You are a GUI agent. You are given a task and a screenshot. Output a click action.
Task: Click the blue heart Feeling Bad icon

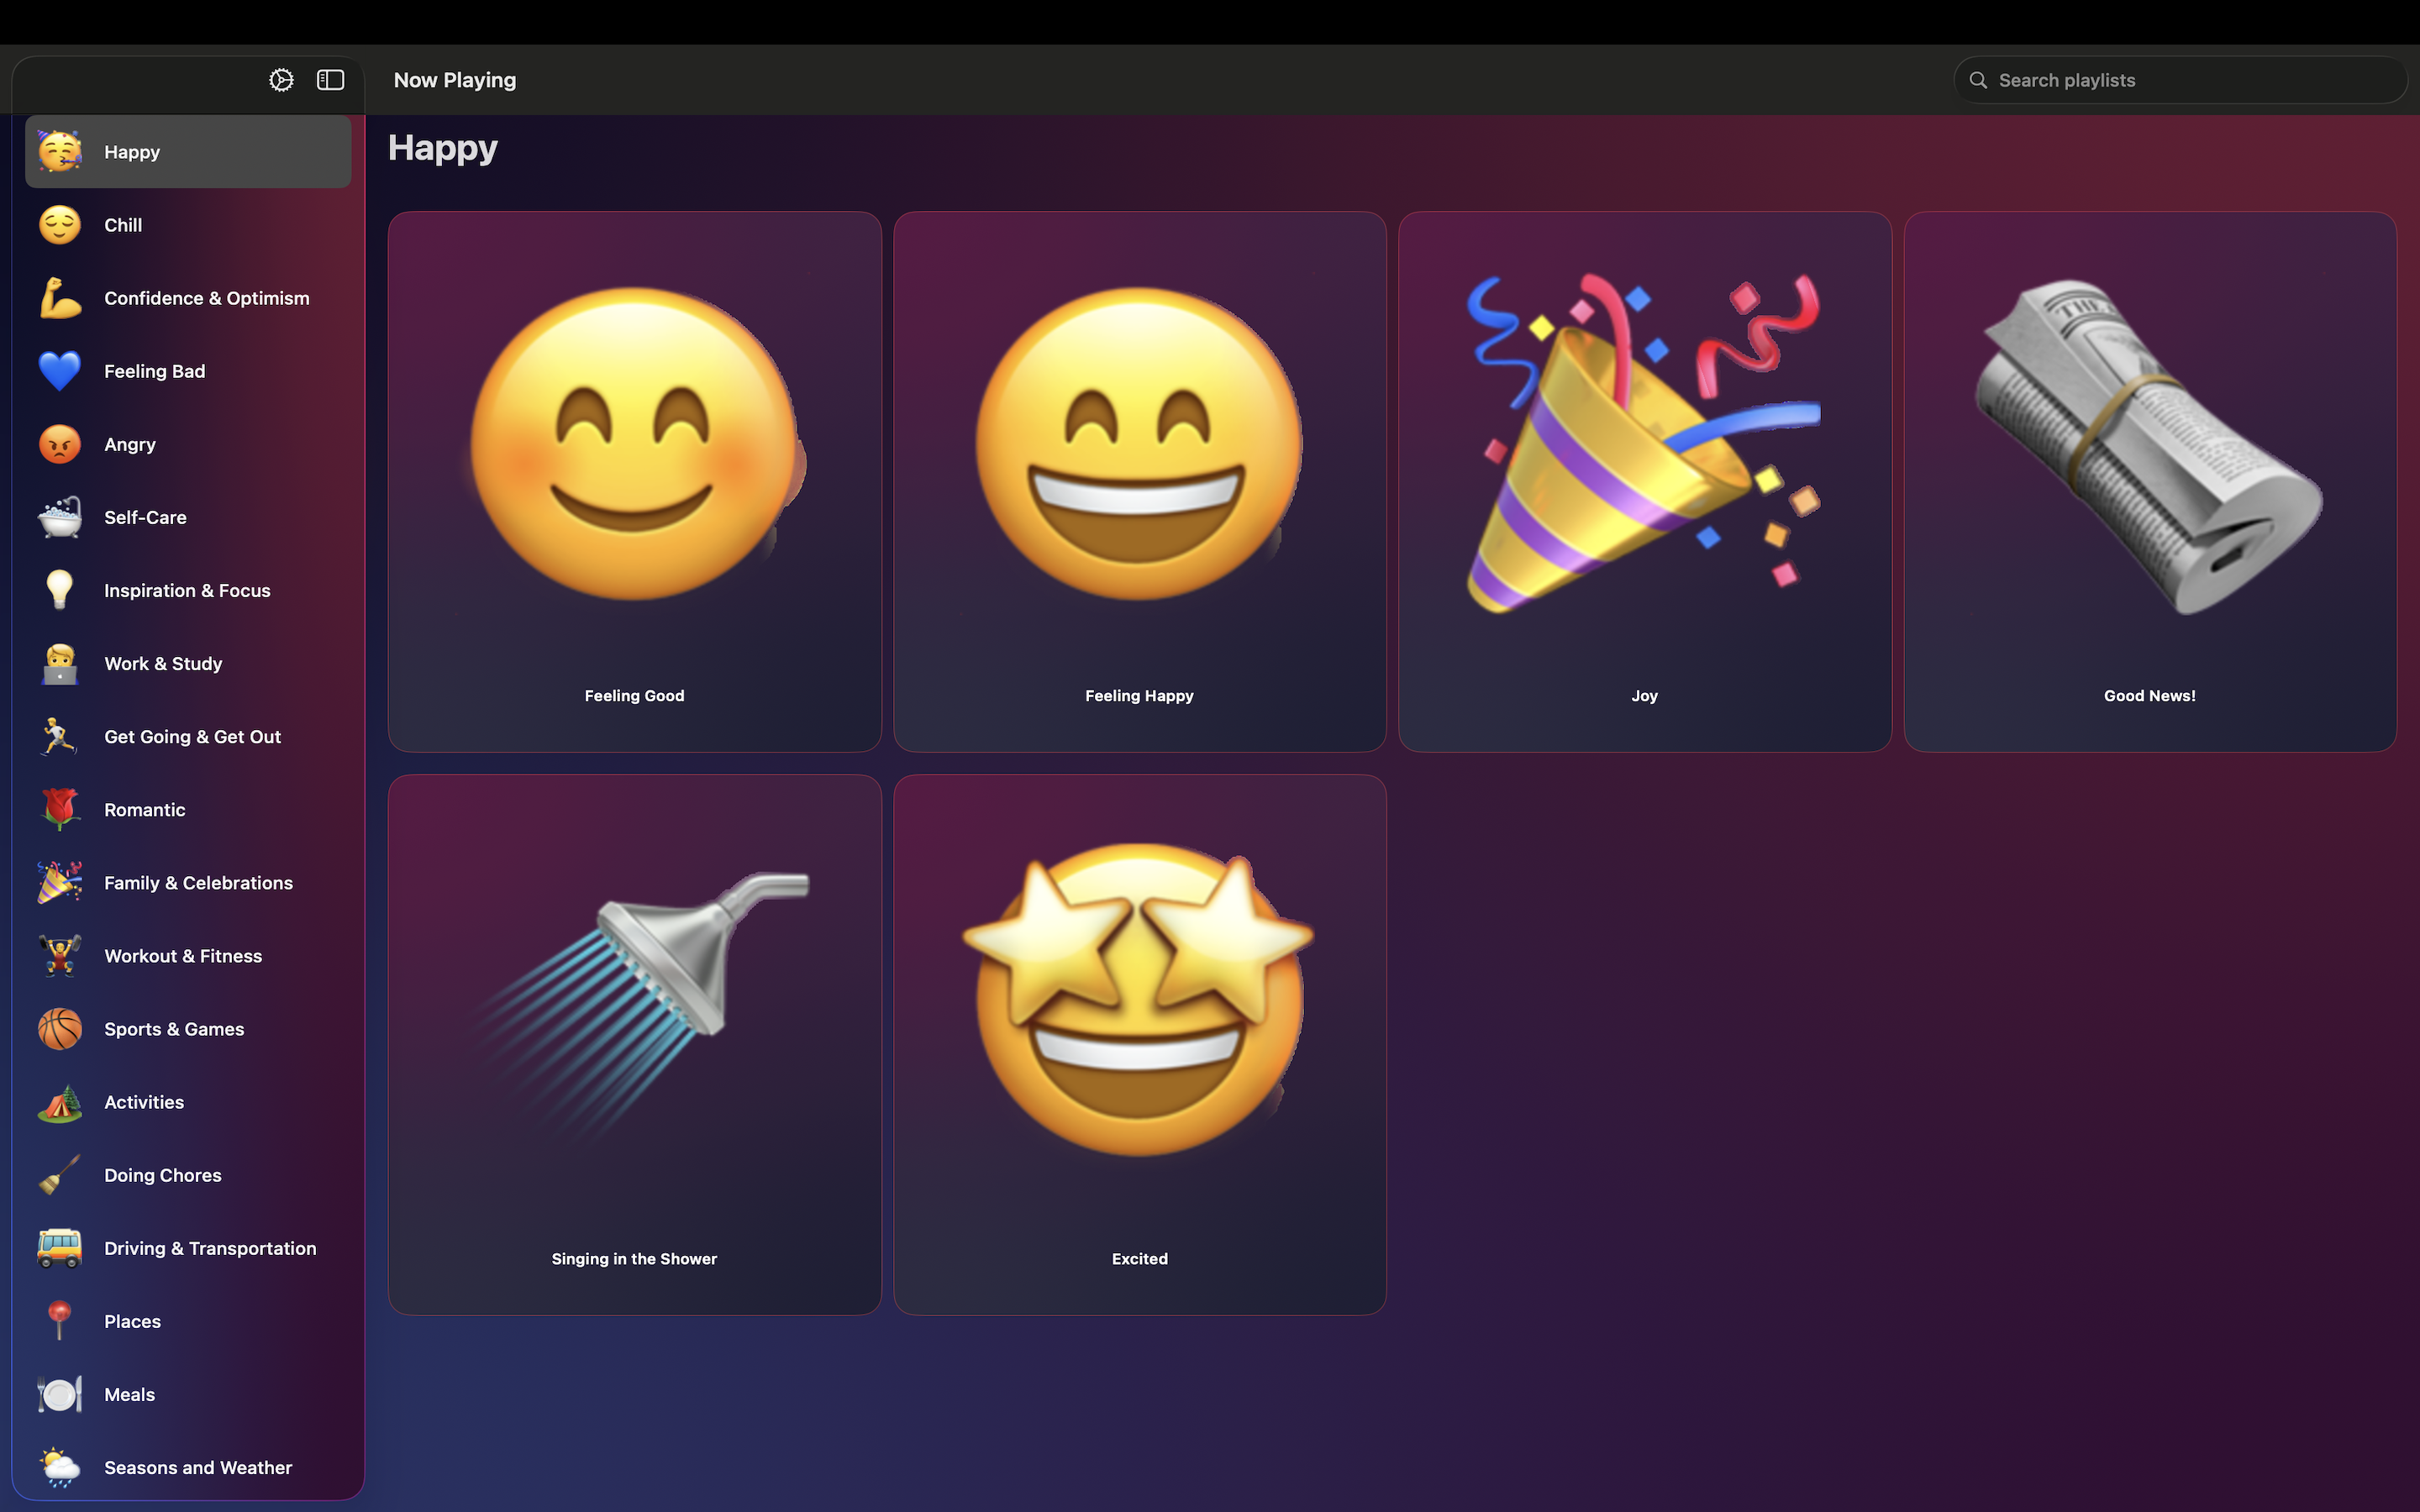[60, 371]
